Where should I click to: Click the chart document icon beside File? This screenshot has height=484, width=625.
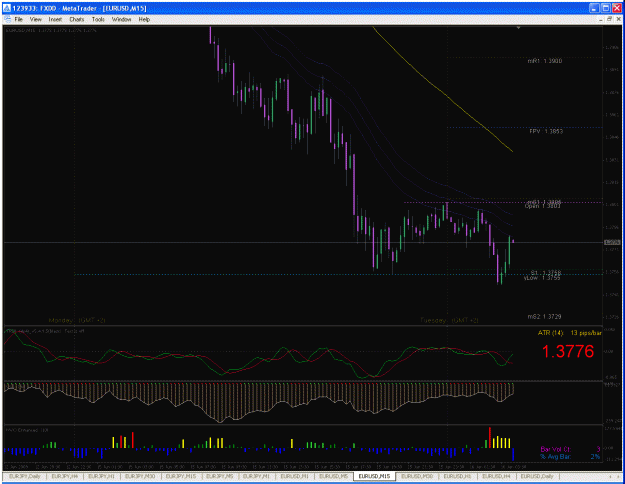(7, 19)
